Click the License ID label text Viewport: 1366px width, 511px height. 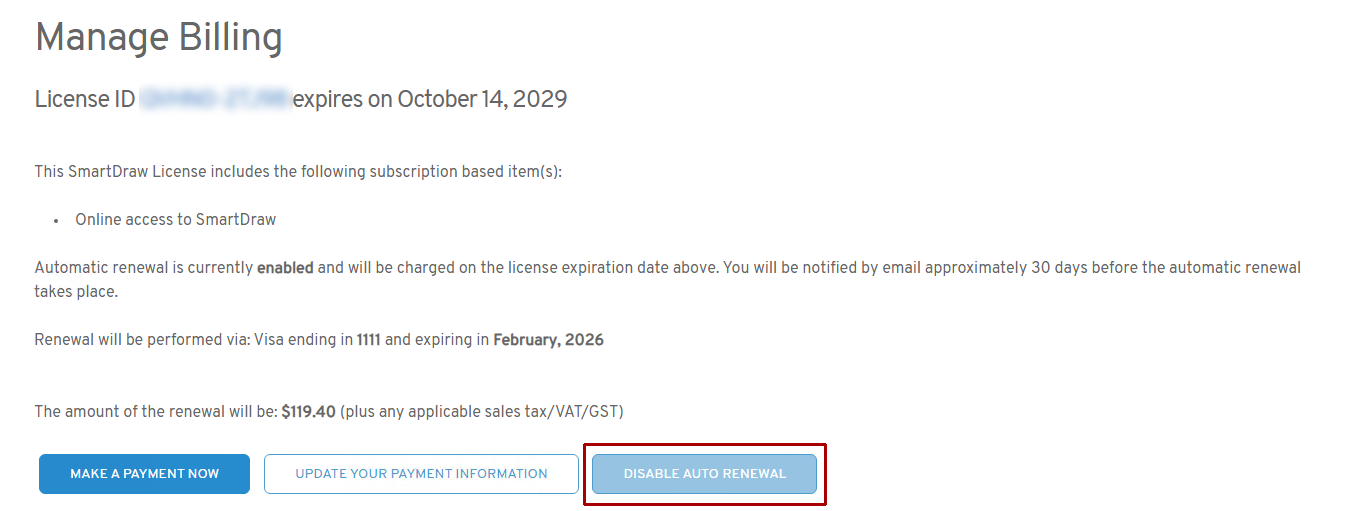tap(84, 100)
